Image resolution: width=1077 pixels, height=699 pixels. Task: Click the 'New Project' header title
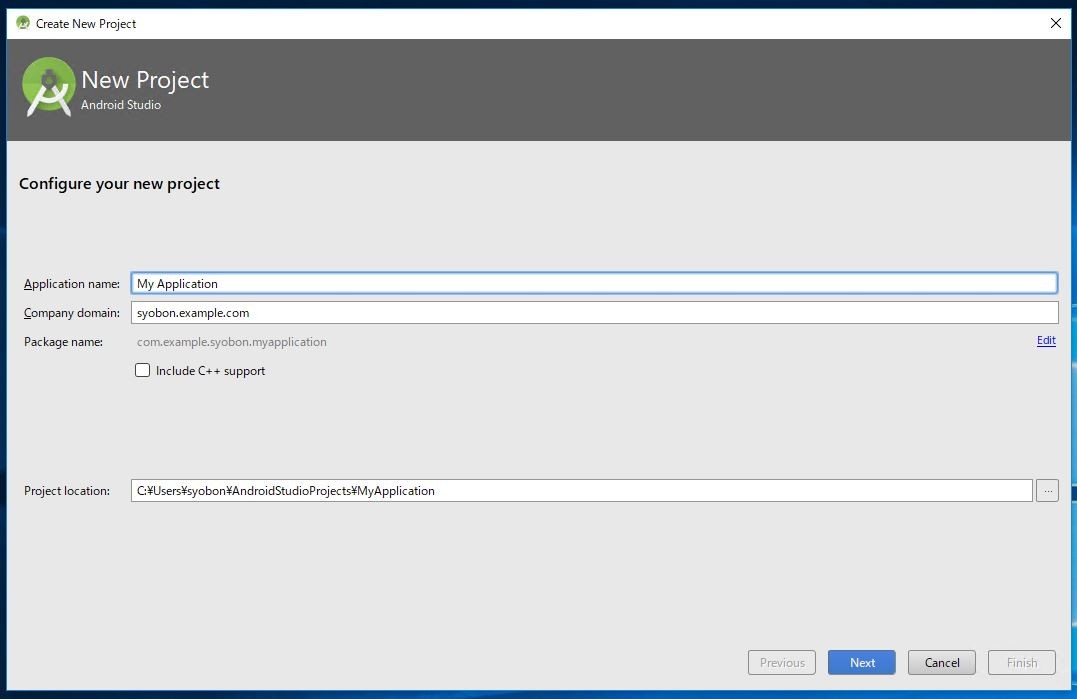tap(145, 80)
